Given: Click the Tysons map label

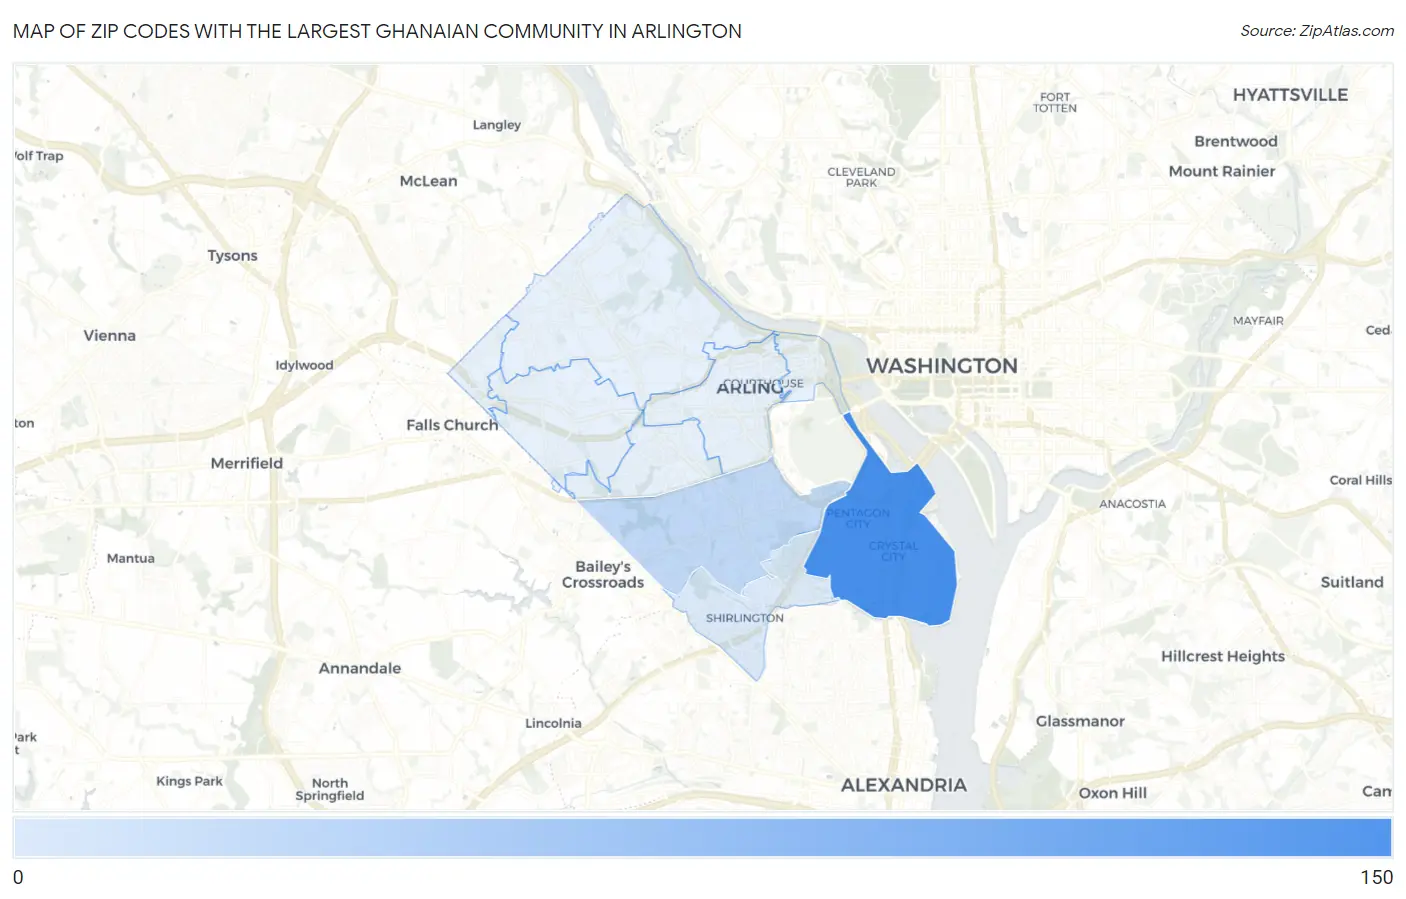Looking at the screenshot, I should pos(232,256).
